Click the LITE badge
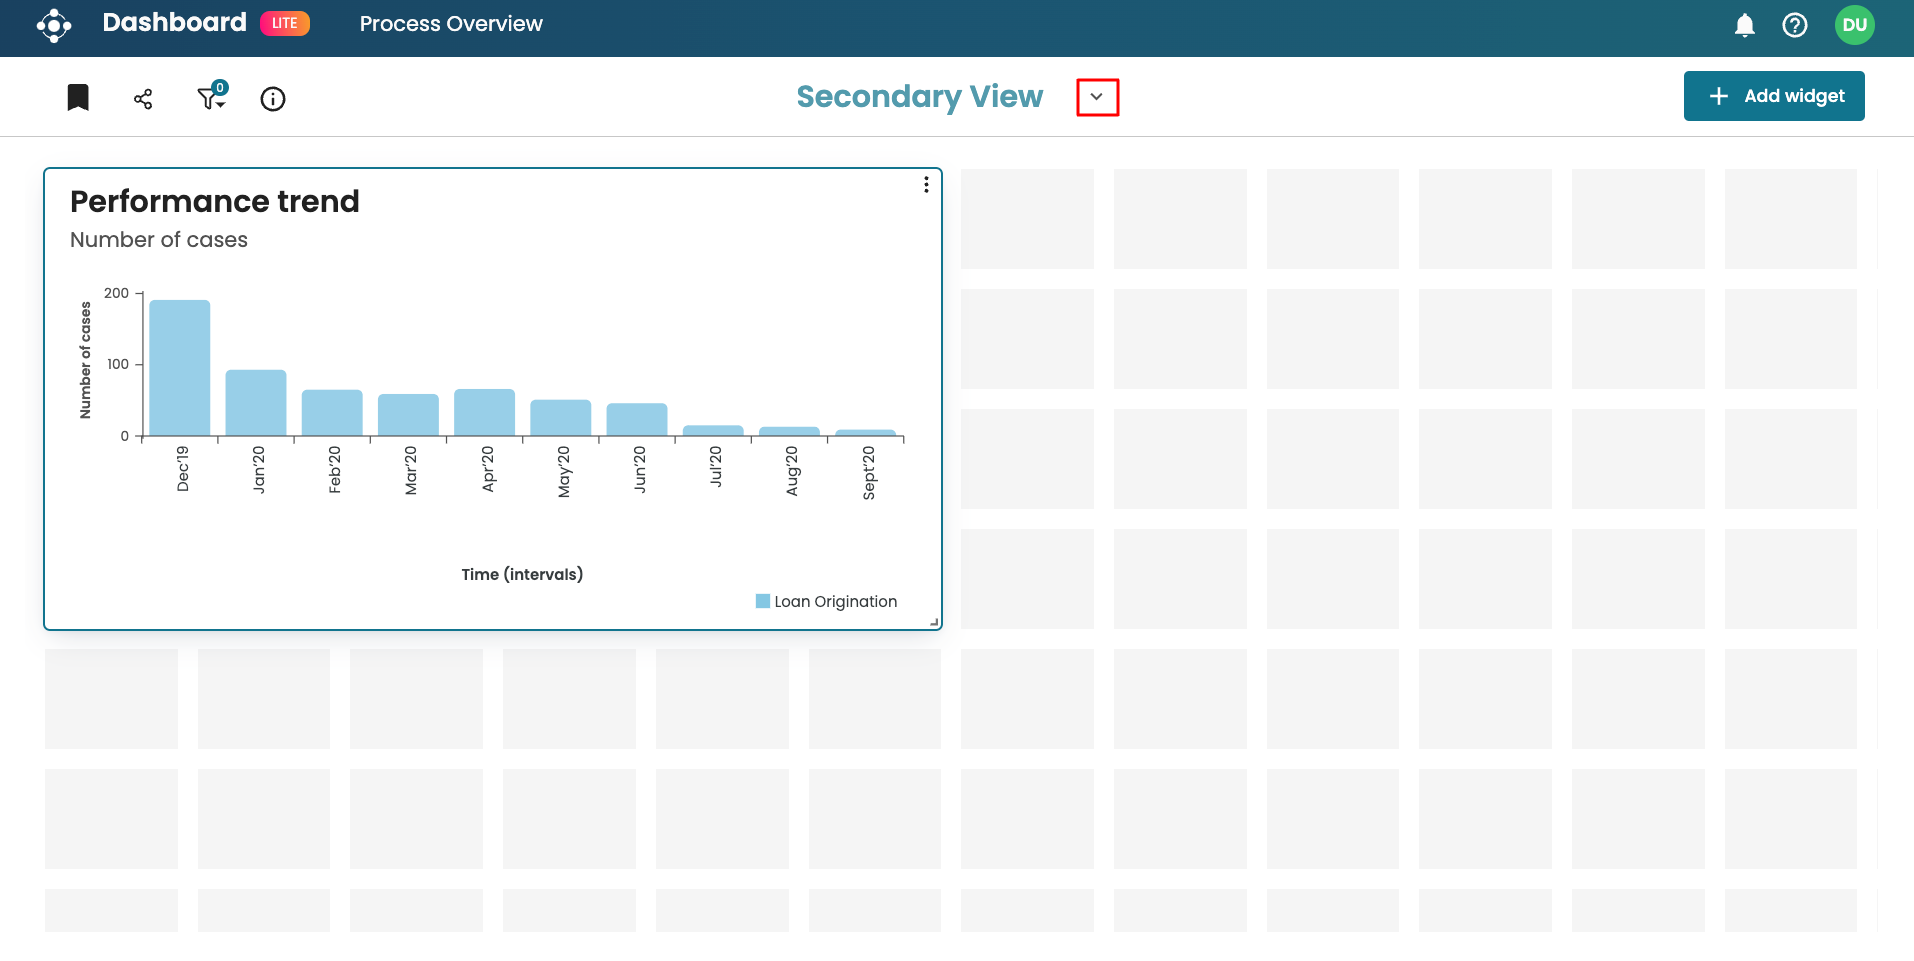 (x=285, y=23)
